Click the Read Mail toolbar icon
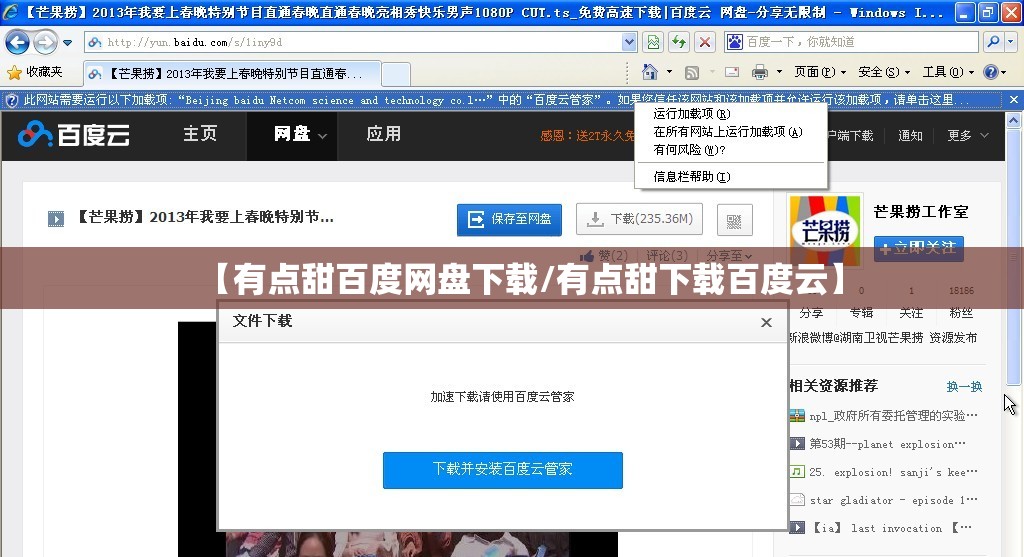This screenshot has width=1024, height=557. 732,72
